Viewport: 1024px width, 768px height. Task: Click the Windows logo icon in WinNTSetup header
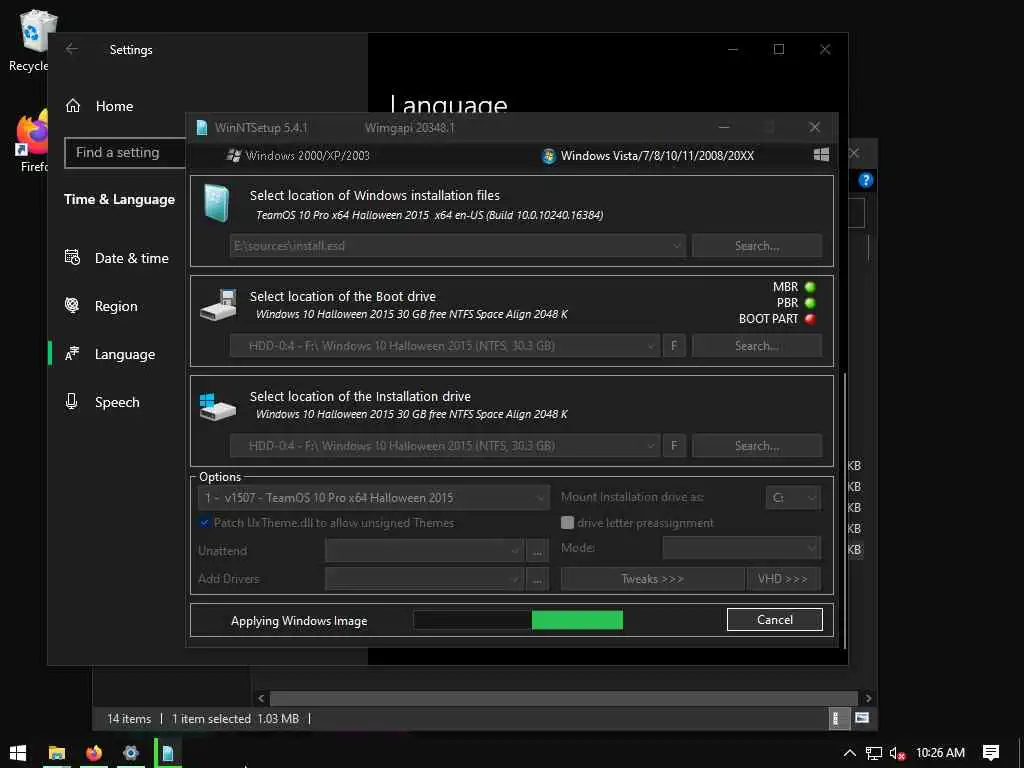tap(822, 155)
